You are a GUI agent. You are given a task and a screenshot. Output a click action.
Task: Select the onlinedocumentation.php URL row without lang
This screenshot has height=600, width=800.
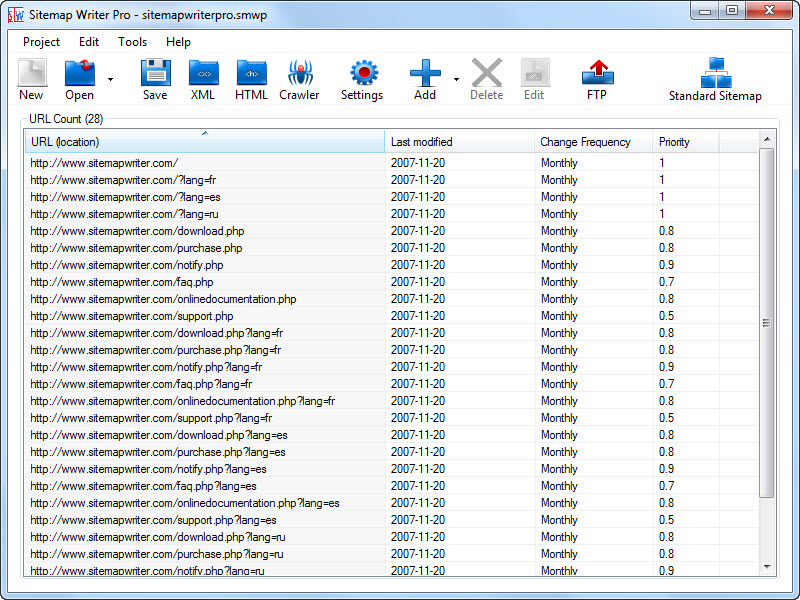(x=391, y=299)
